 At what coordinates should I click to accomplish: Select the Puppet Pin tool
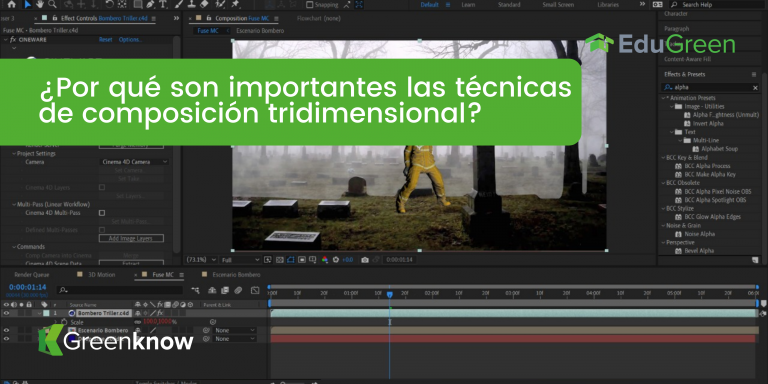pos(236,4)
